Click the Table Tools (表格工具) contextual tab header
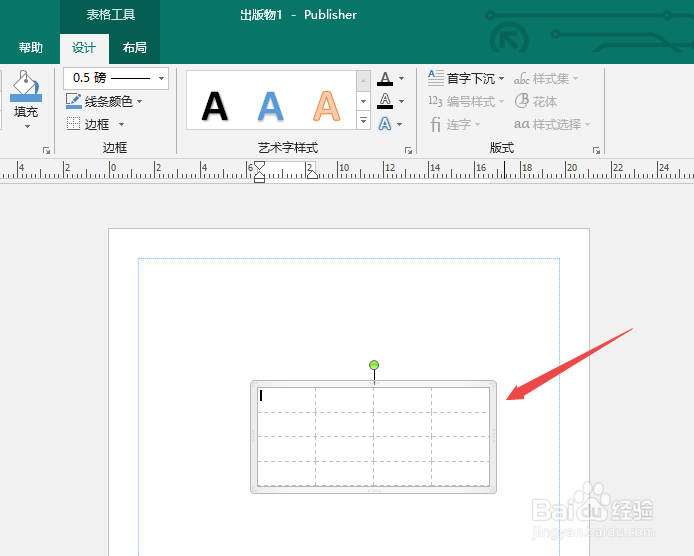694x556 pixels. pos(111,15)
